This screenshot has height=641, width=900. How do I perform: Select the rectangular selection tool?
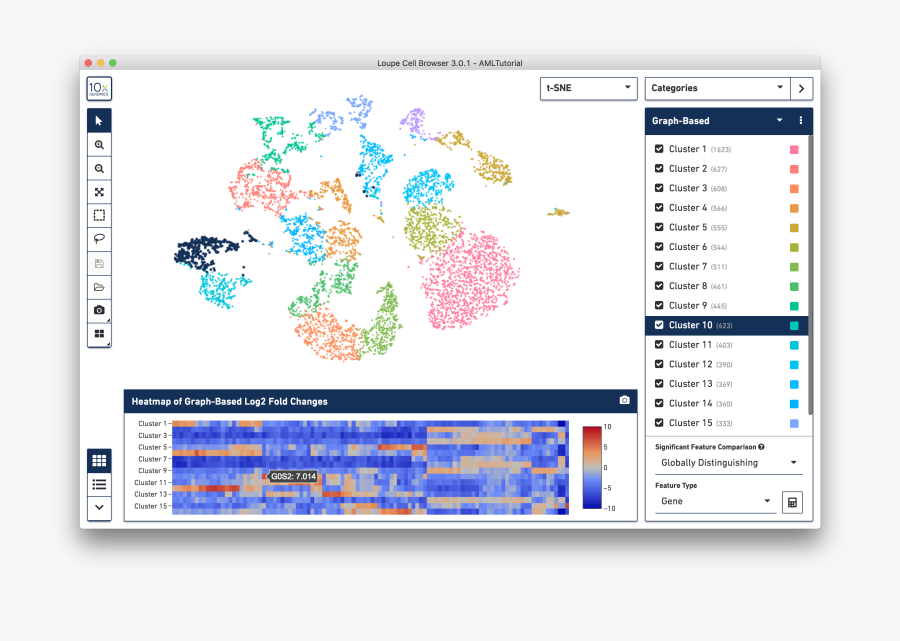(x=99, y=215)
